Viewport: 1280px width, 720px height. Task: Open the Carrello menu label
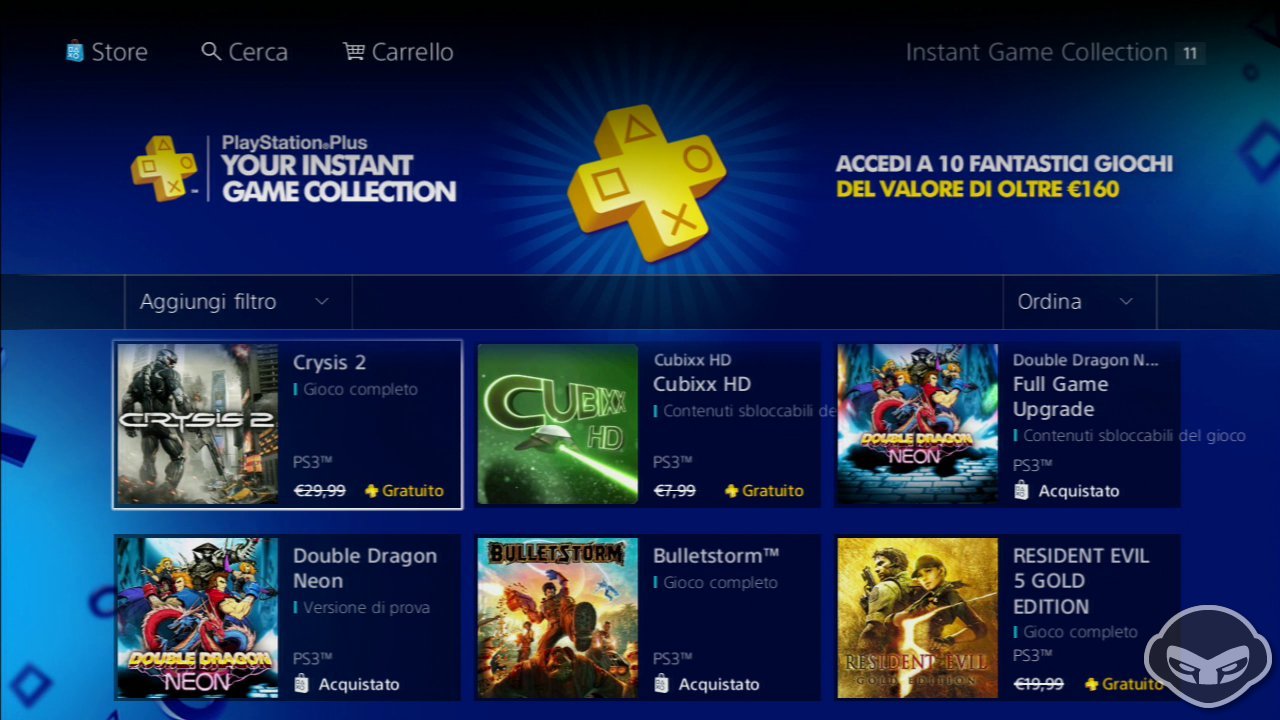point(412,52)
